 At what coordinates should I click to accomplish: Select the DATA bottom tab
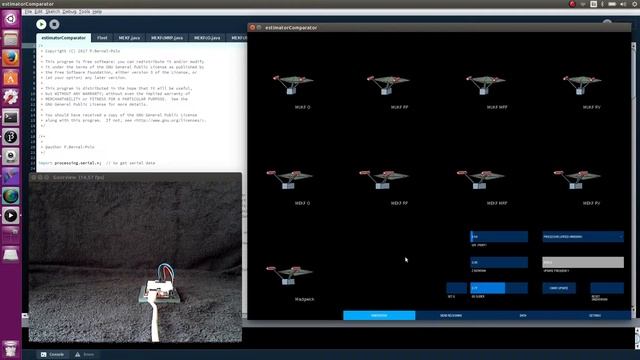[x=523, y=315]
